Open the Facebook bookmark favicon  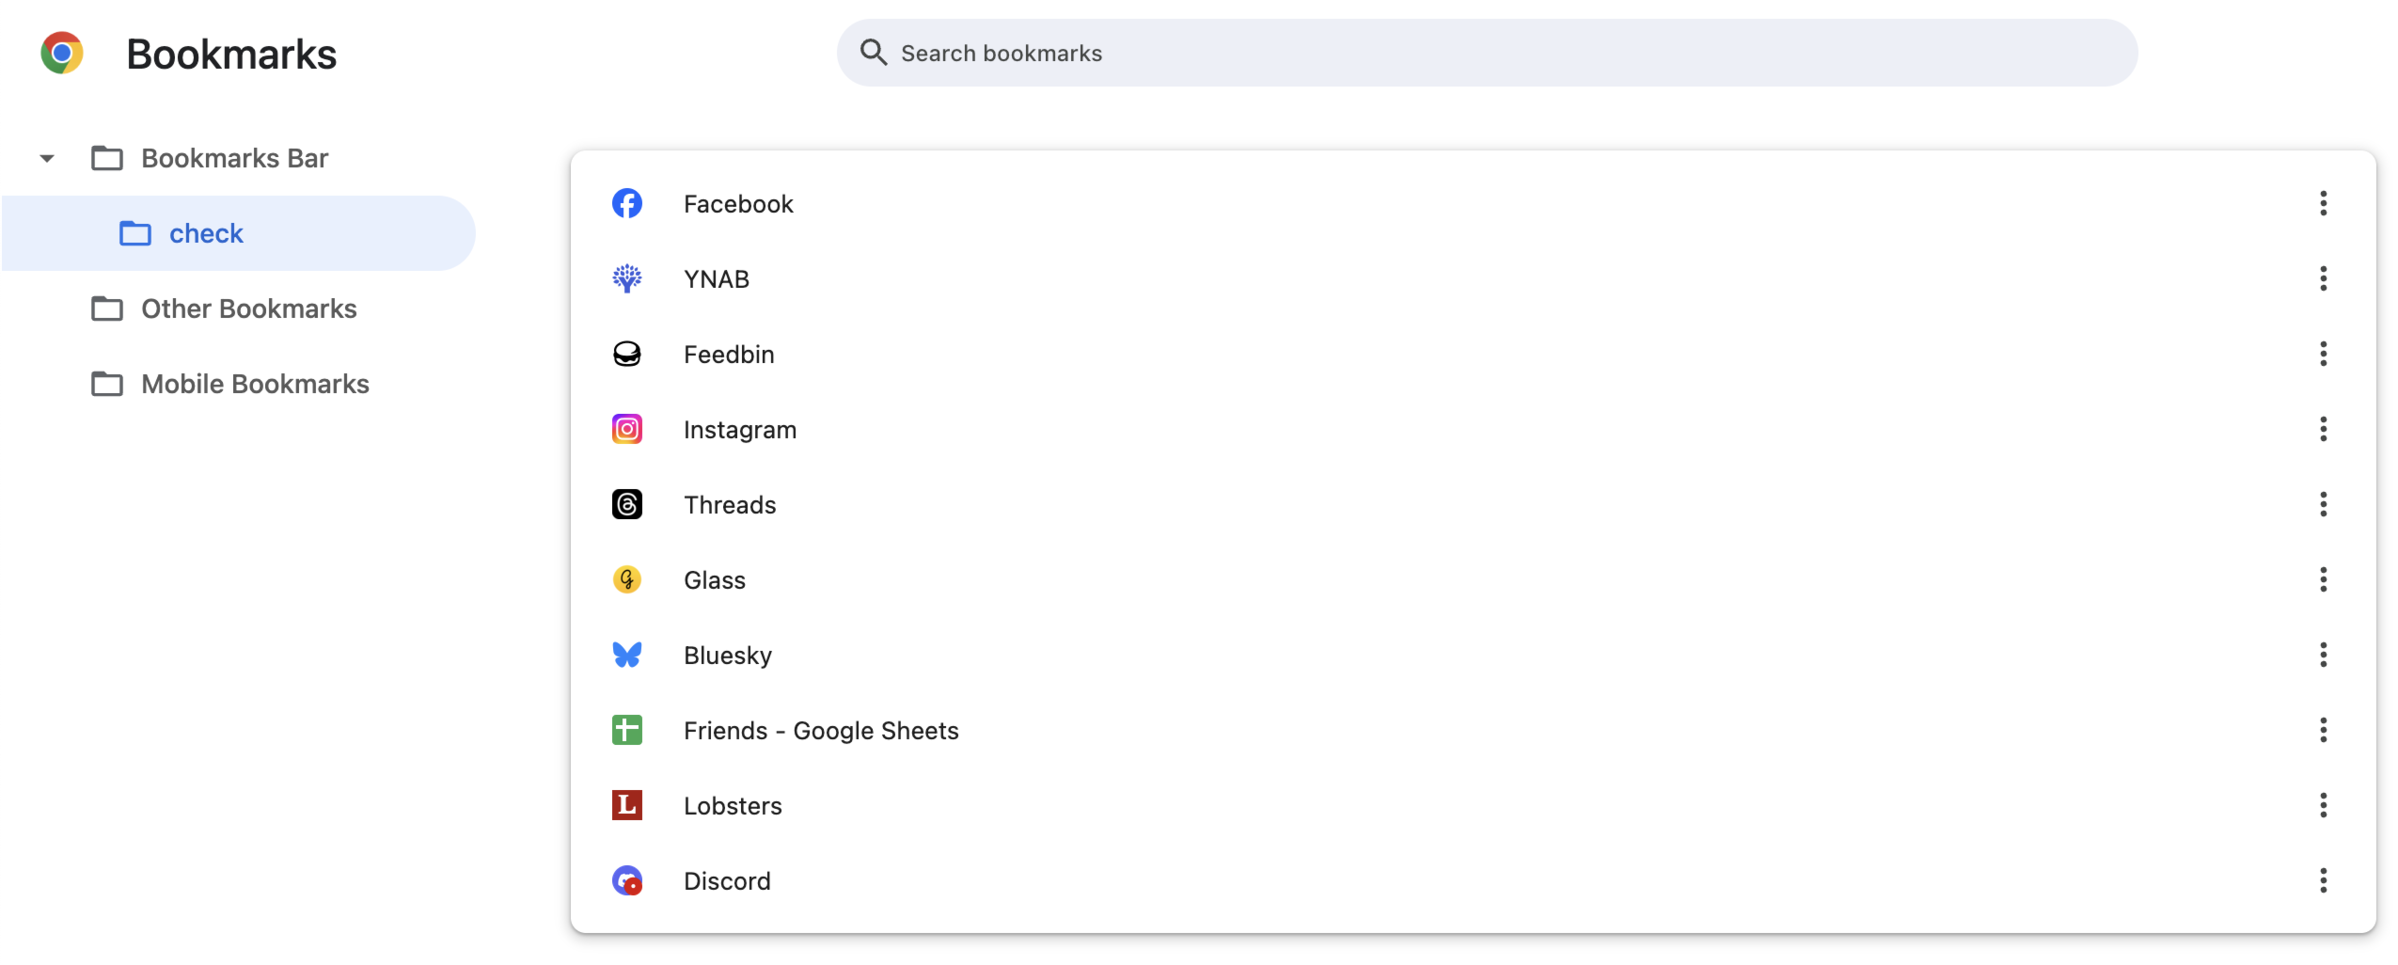[627, 203]
